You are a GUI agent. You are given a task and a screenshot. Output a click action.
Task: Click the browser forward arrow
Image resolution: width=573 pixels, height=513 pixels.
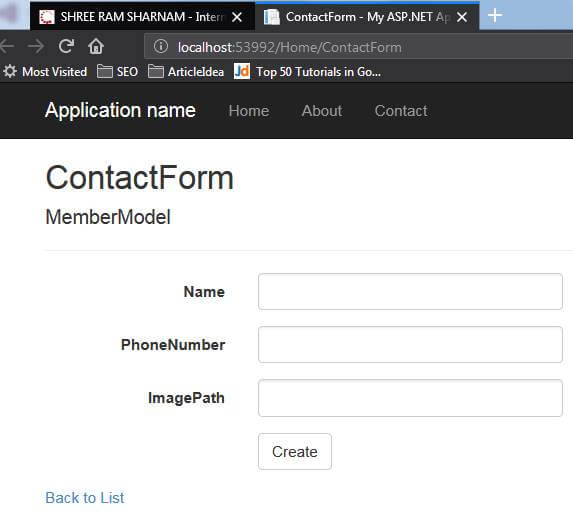pyautogui.click(x=36, y=46)
